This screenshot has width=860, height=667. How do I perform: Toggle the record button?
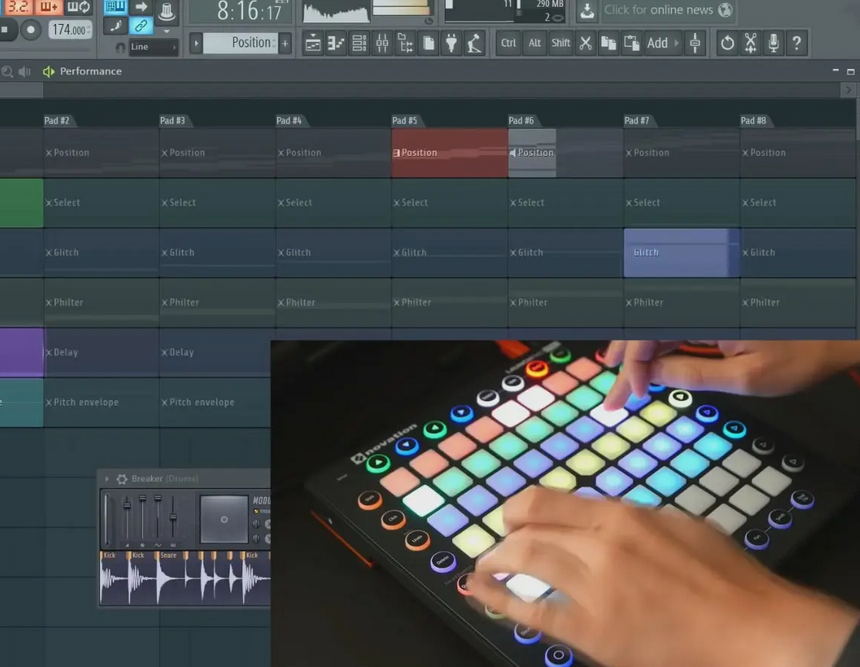coord(31,30)
